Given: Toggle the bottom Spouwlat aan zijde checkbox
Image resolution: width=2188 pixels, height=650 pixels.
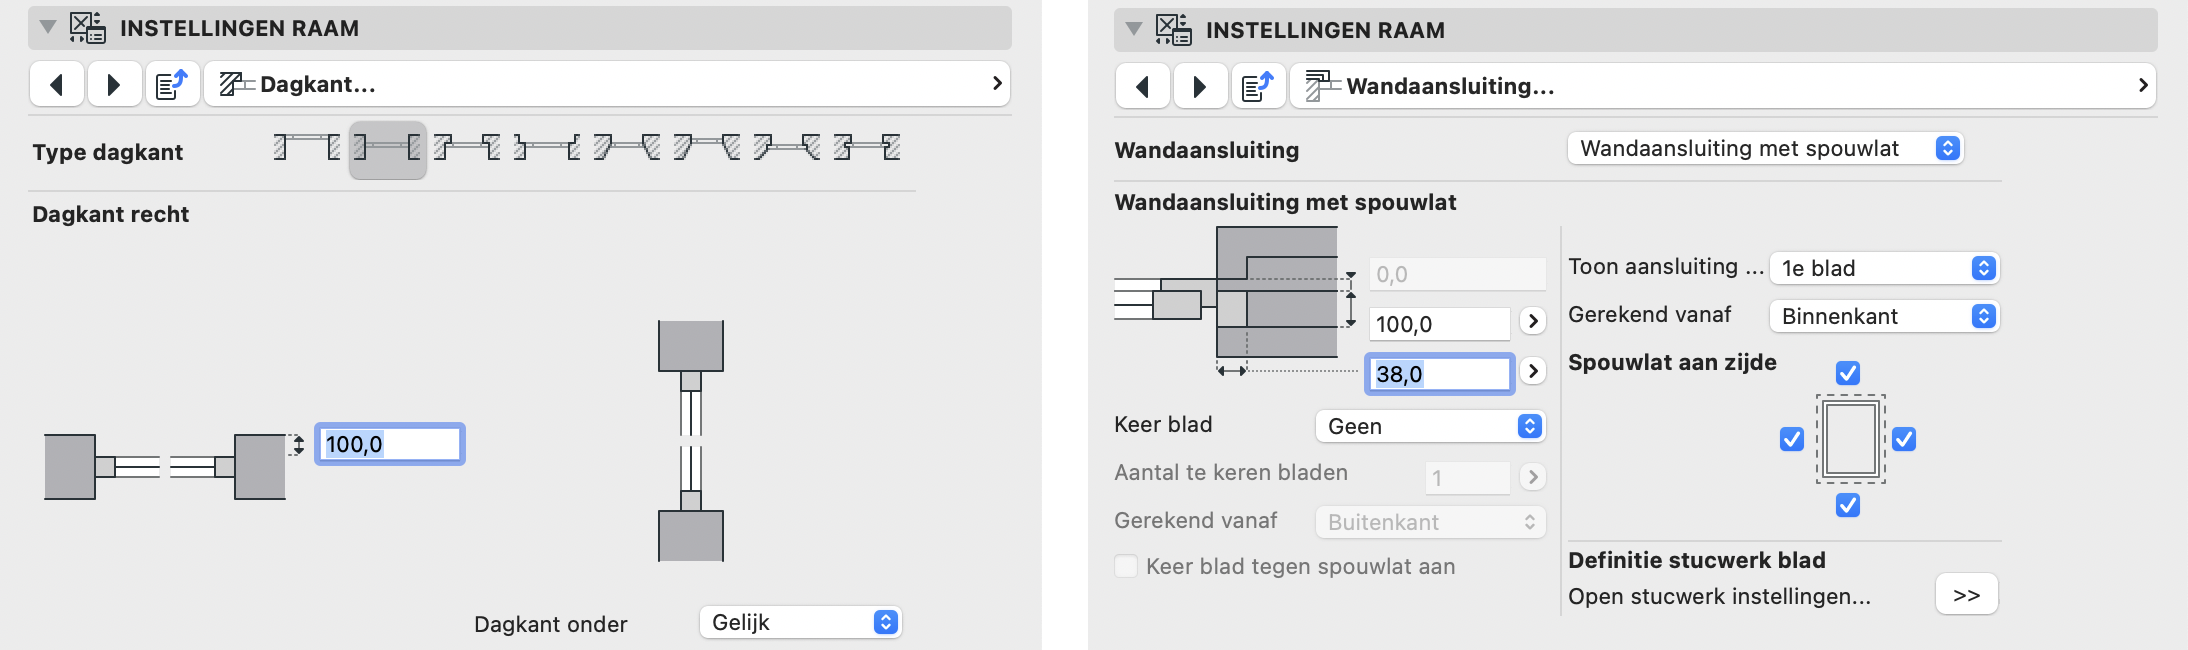Looking at the screenshot, I should [x=1848, y=505].
